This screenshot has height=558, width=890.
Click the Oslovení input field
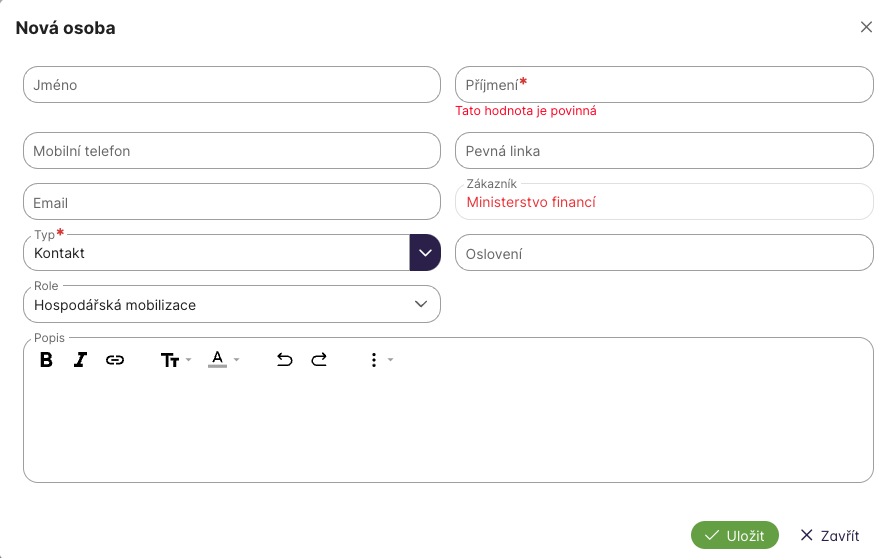coord(664,253)
